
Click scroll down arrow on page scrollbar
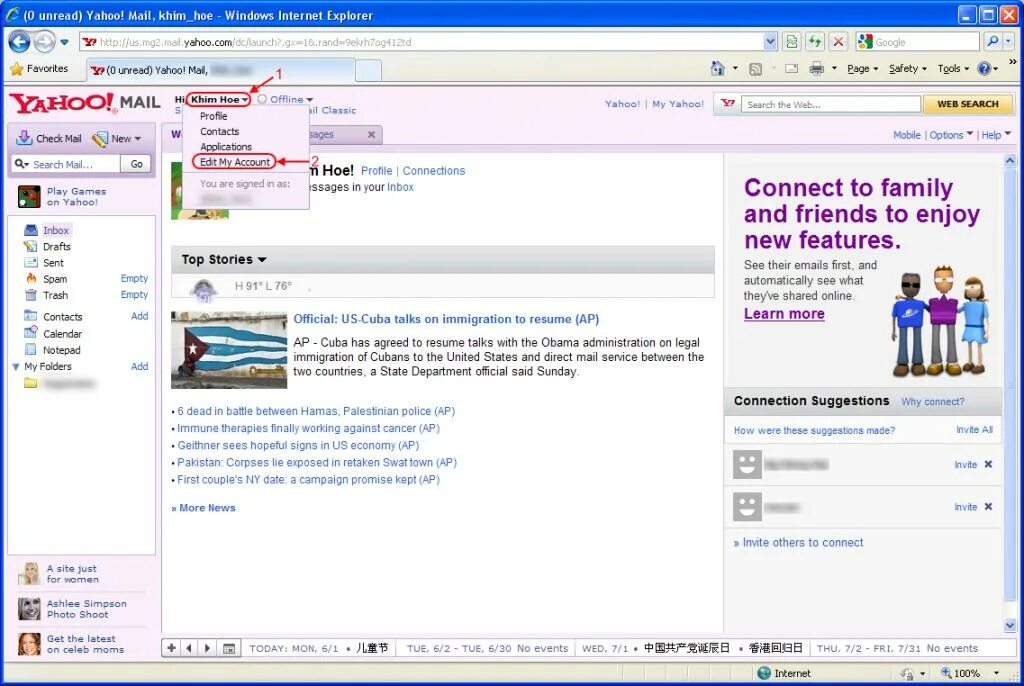coord(1010,625)
